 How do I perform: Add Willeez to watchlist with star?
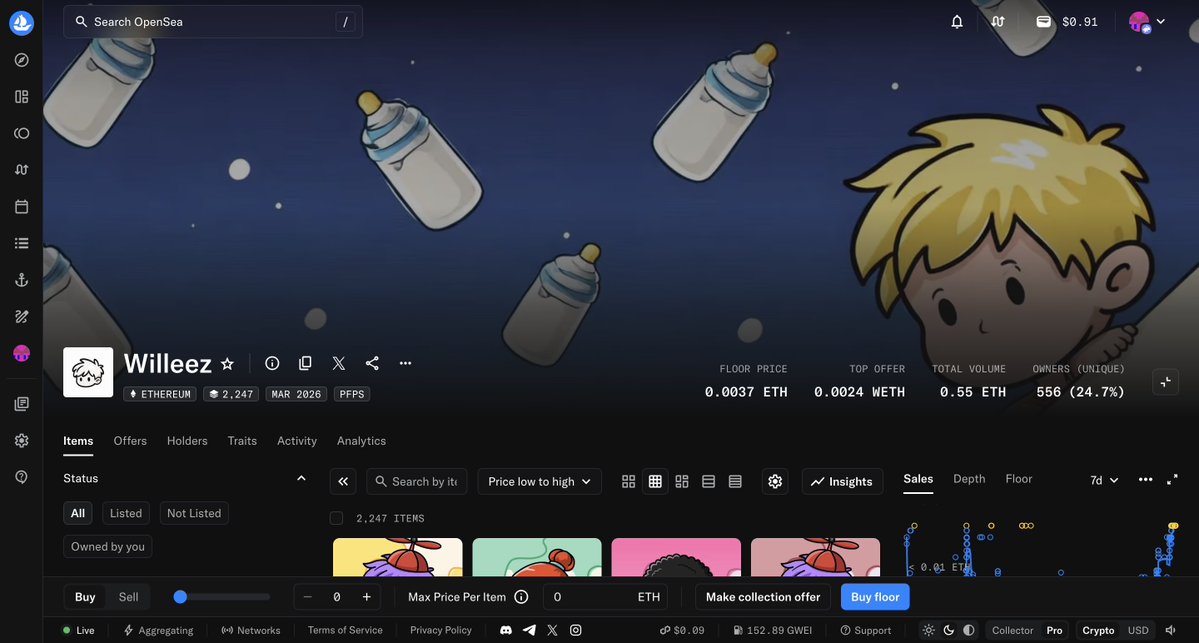coord(227,364)
